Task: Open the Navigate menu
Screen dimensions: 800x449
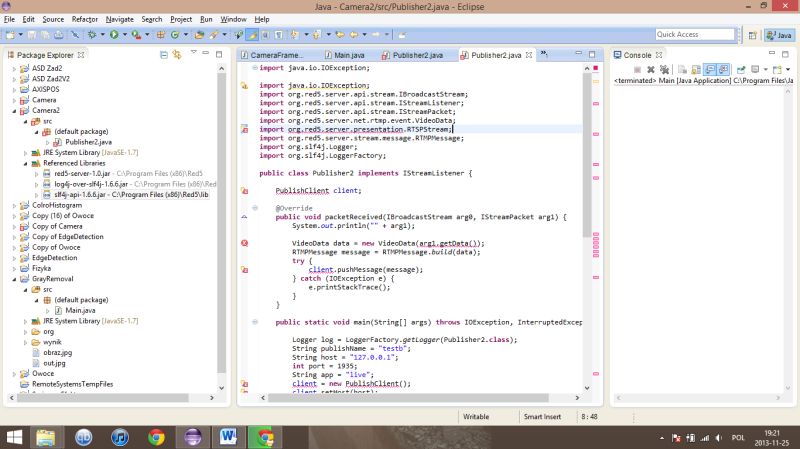Action: [119, 19]
